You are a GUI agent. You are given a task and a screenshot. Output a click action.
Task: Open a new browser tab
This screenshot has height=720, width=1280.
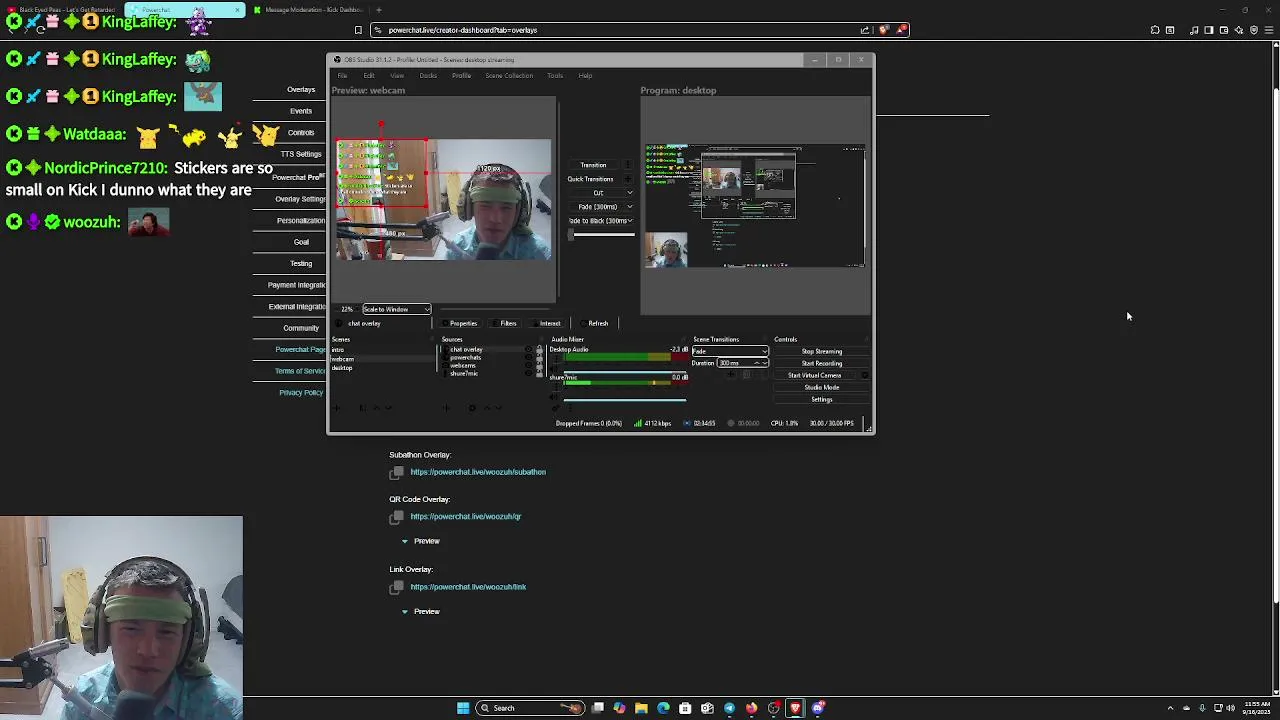(378, 10)
